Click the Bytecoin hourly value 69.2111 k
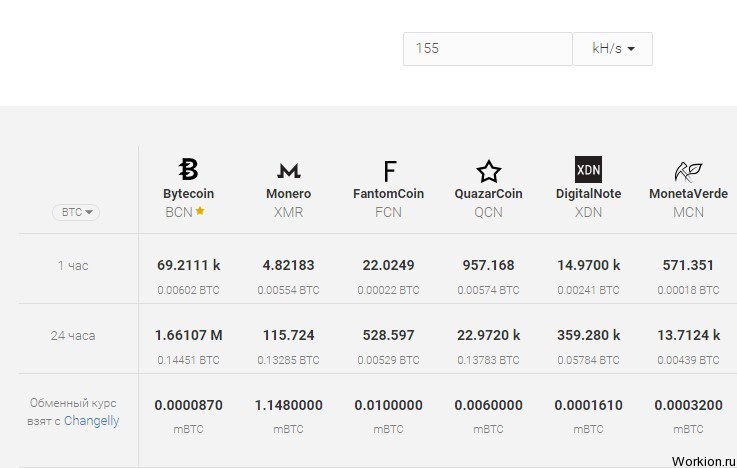The height and width of the screenshot is (468, 737). point(188,265)
